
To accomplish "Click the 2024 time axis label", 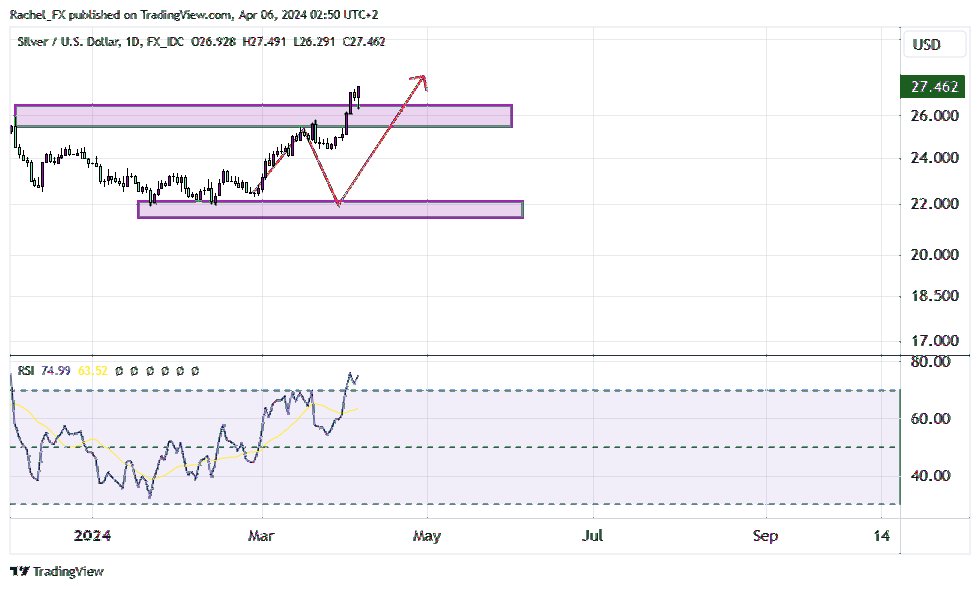I will pyautogui.click(x=92, y=536).
